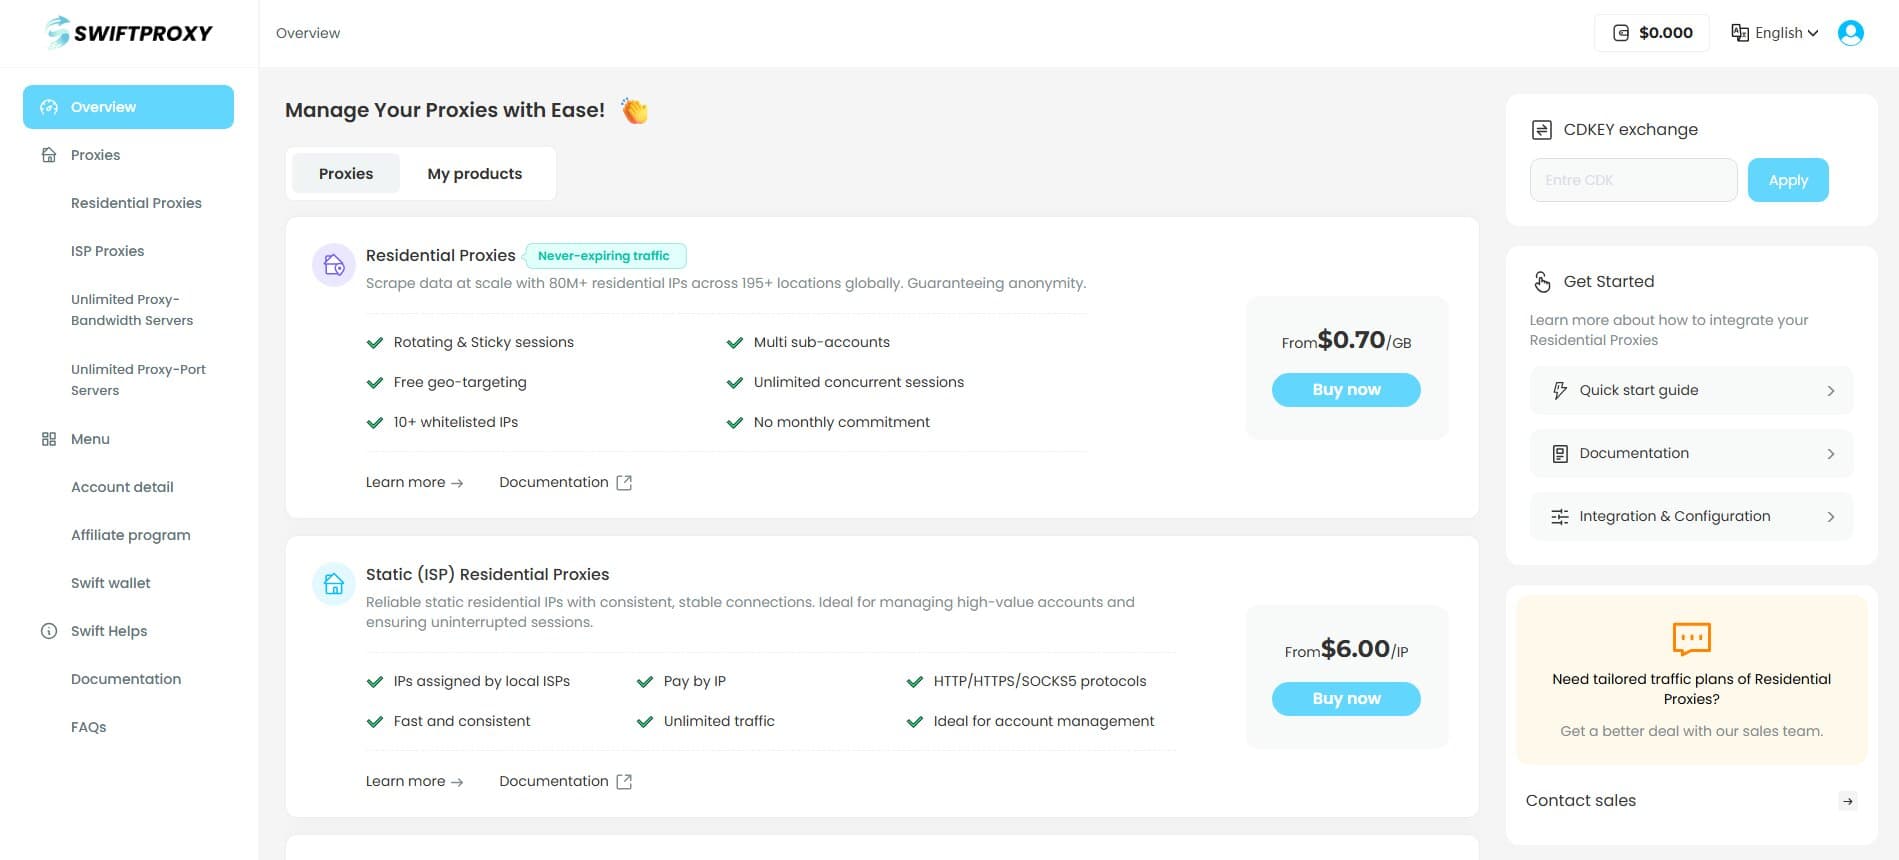Click the Apply CDKEY button
The image size is (1899, 860).
tap(1788, 180)
